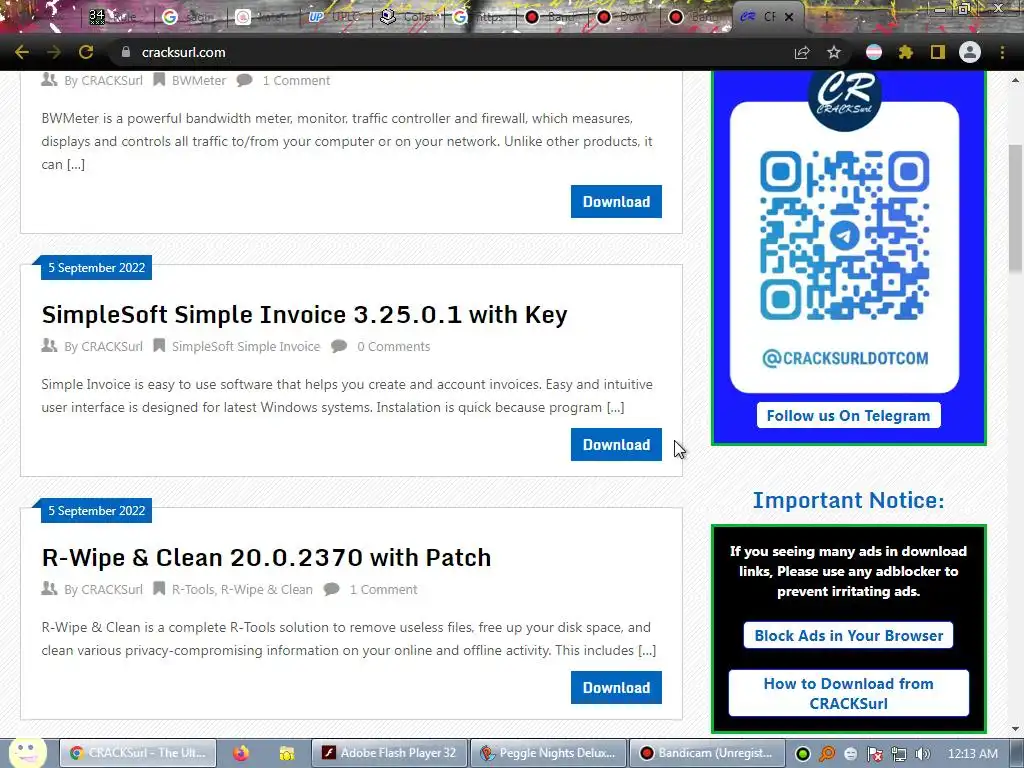The height and width of the screenshot is (768, 1024).
Task: Click the @CRACKSURLDOTCOM handle text
Action: [x=845, y=358]
